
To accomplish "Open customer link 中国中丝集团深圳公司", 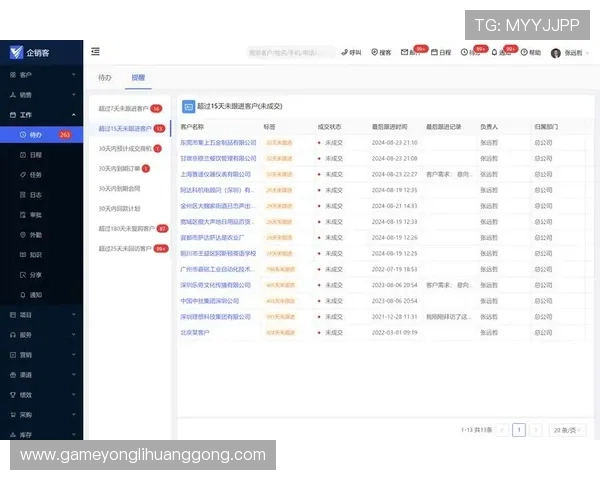I will coord(210,301).
